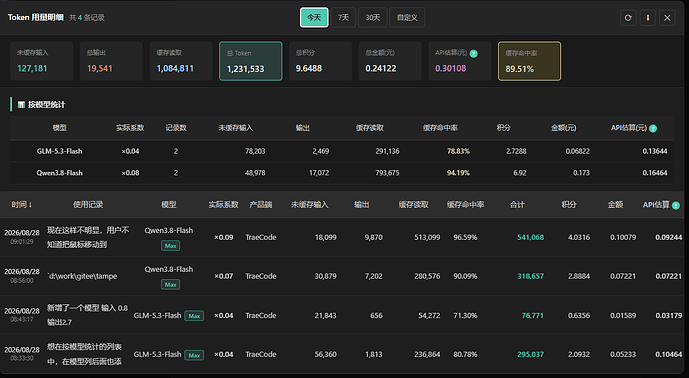This screenshot has width=689, height=378.
Task: Click the Max badge in 08:33:30 row
Action: 194,355
